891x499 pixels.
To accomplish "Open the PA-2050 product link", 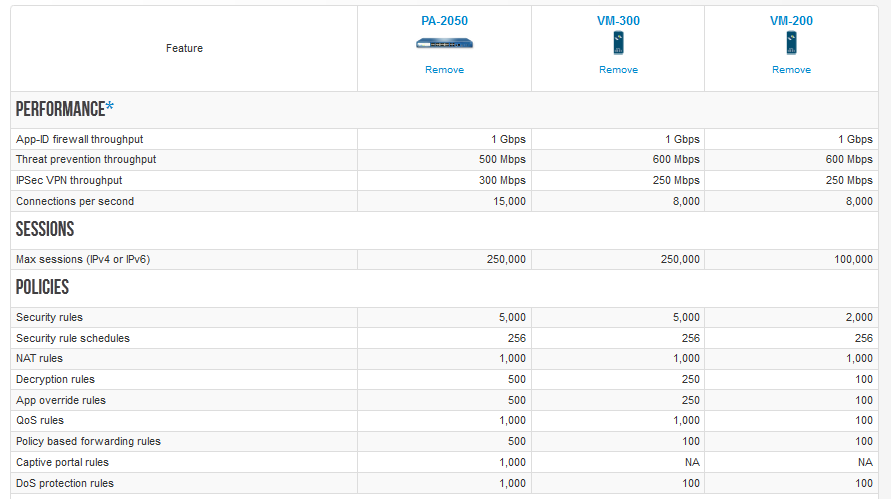I will [x=444, y=21].
